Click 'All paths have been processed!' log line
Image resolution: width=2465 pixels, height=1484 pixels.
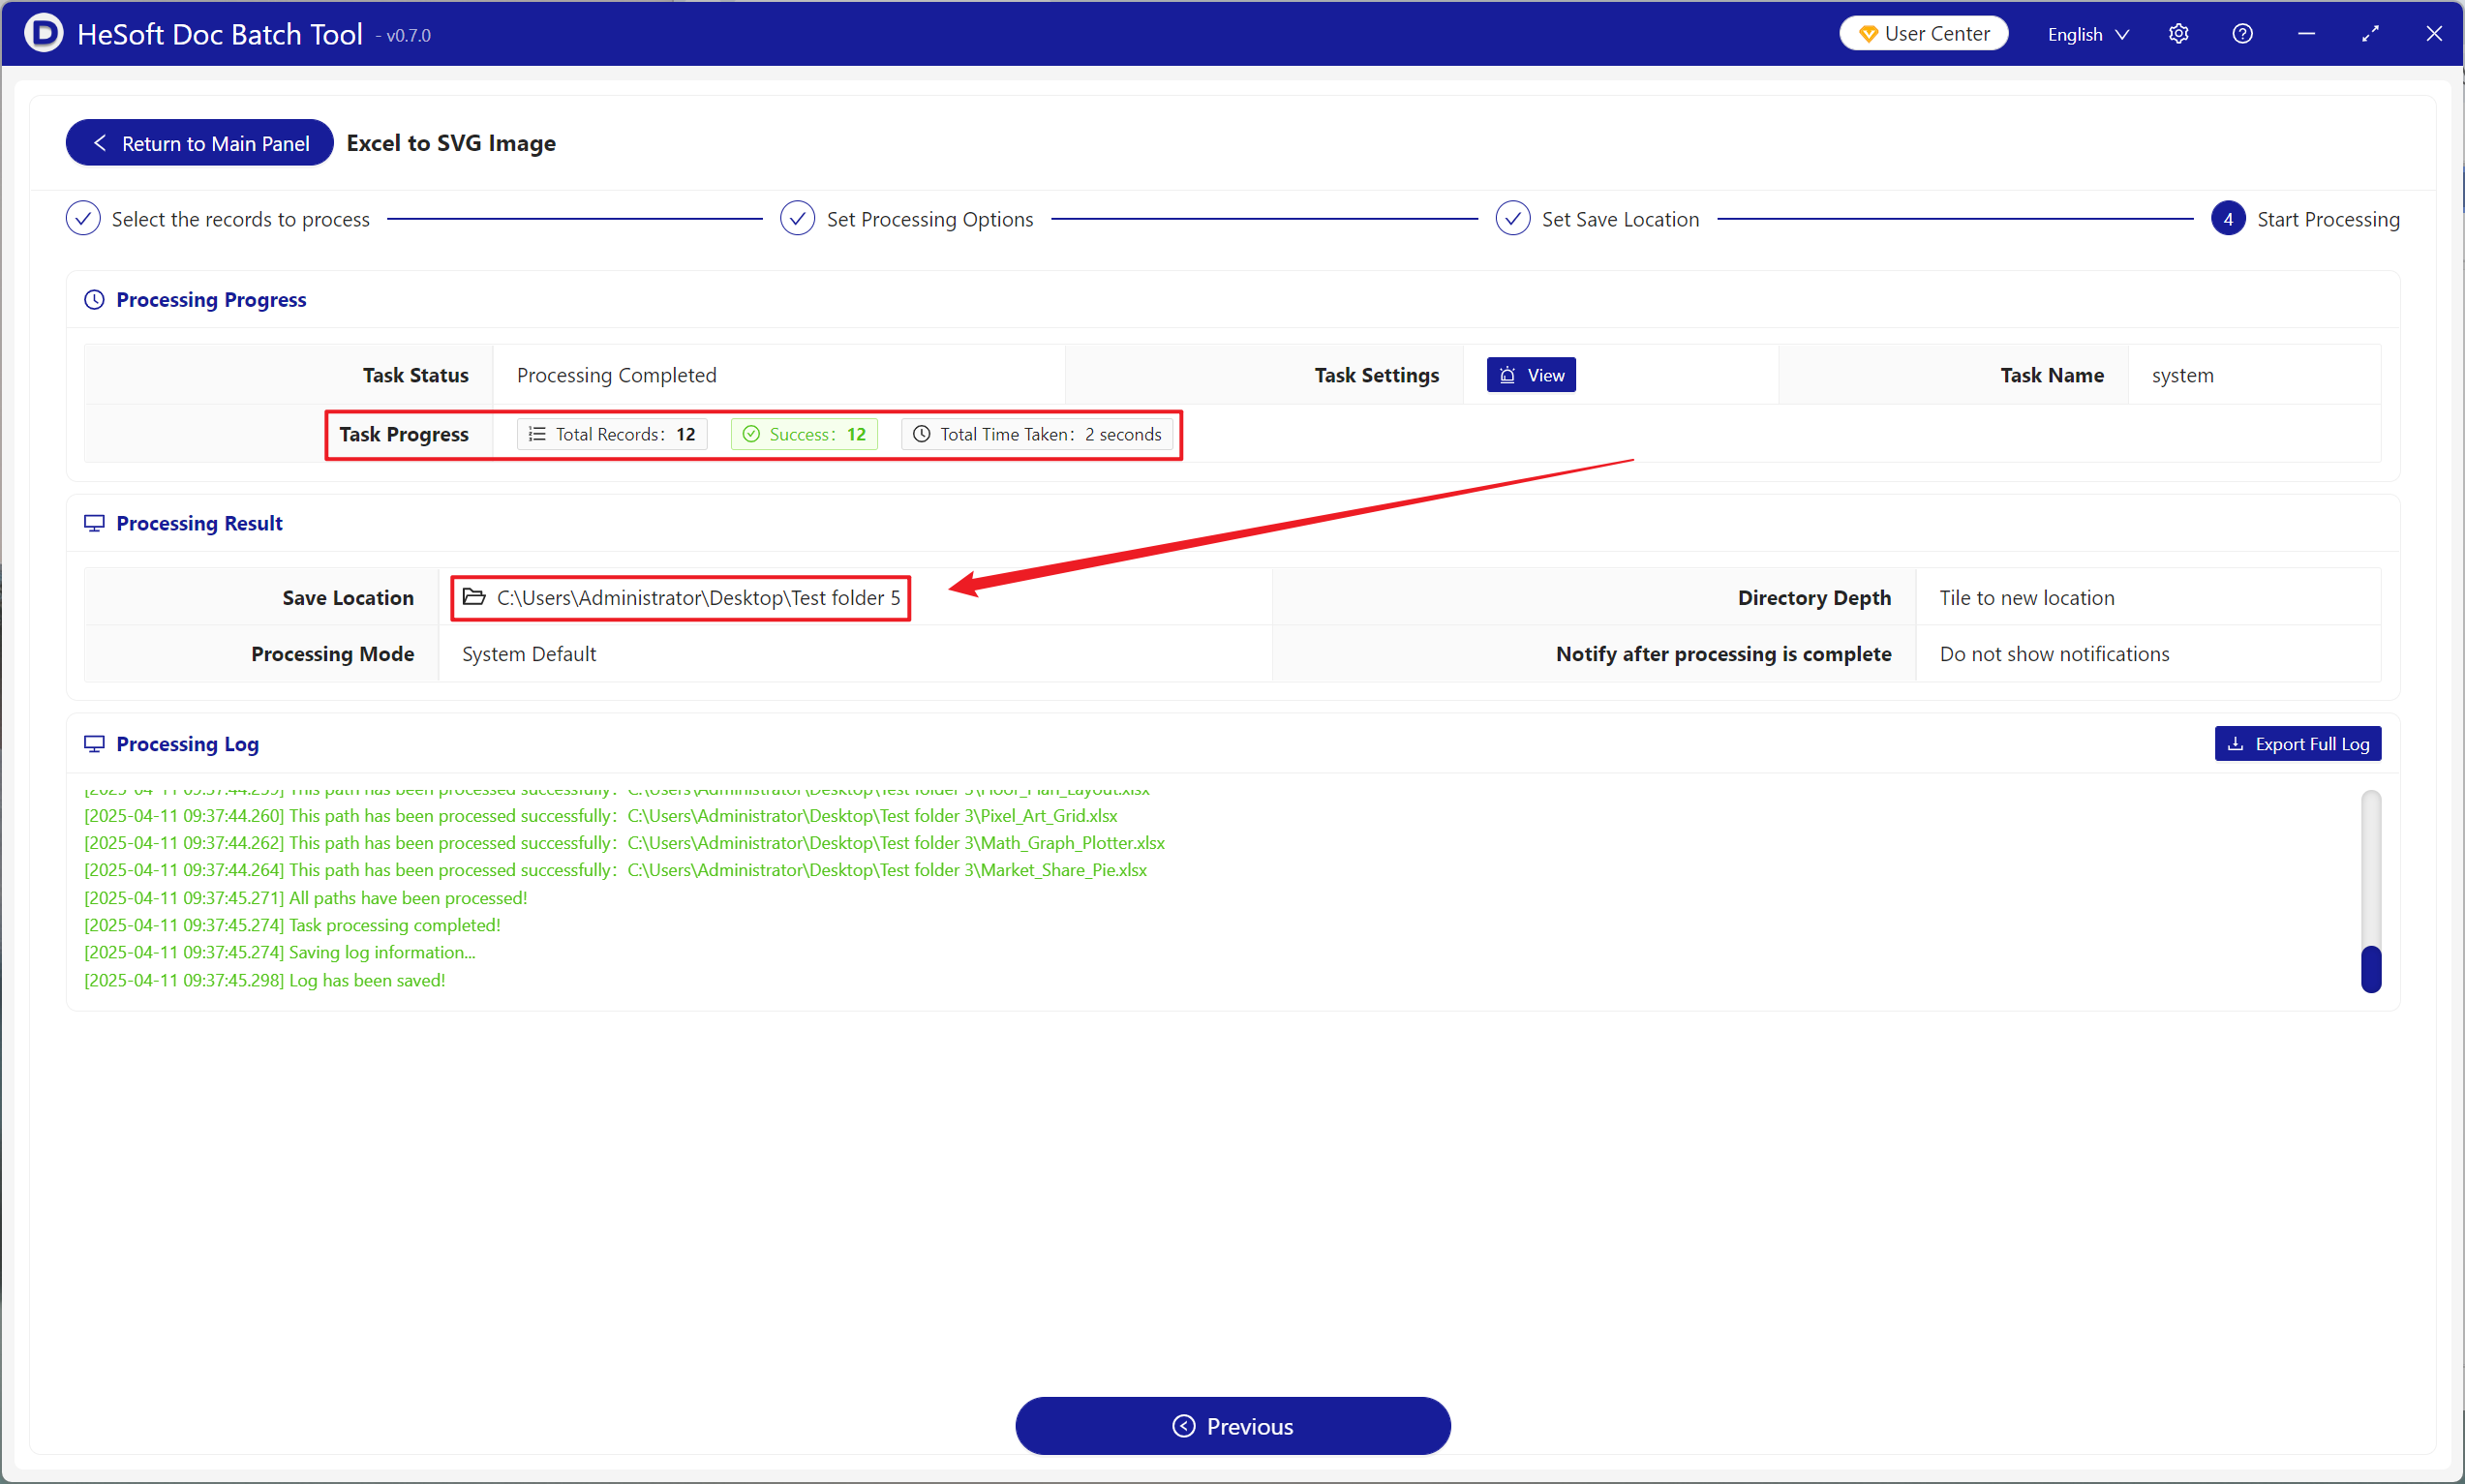[x=305, y=898]
